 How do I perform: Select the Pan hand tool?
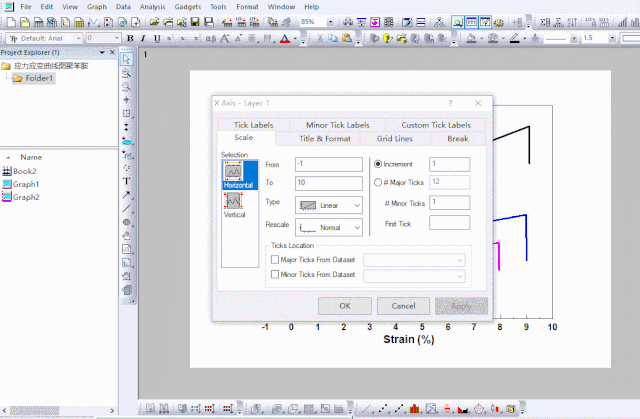tap(127, 236)
